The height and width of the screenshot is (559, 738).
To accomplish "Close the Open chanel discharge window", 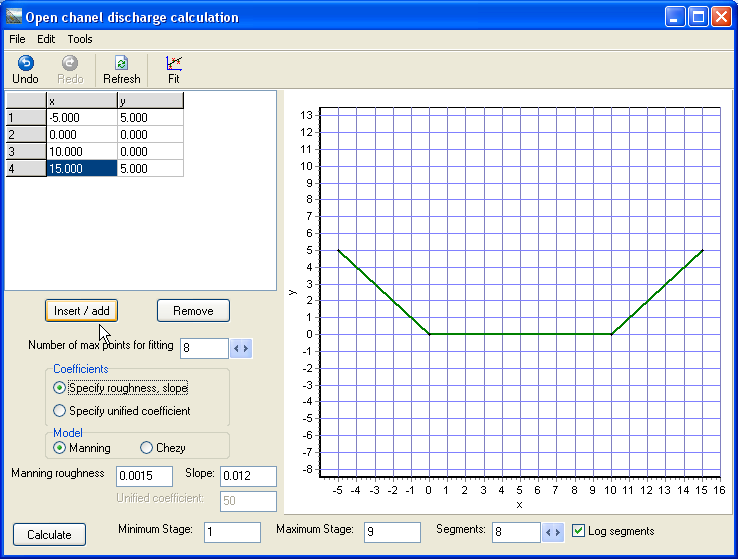I will tap(722, 17).
